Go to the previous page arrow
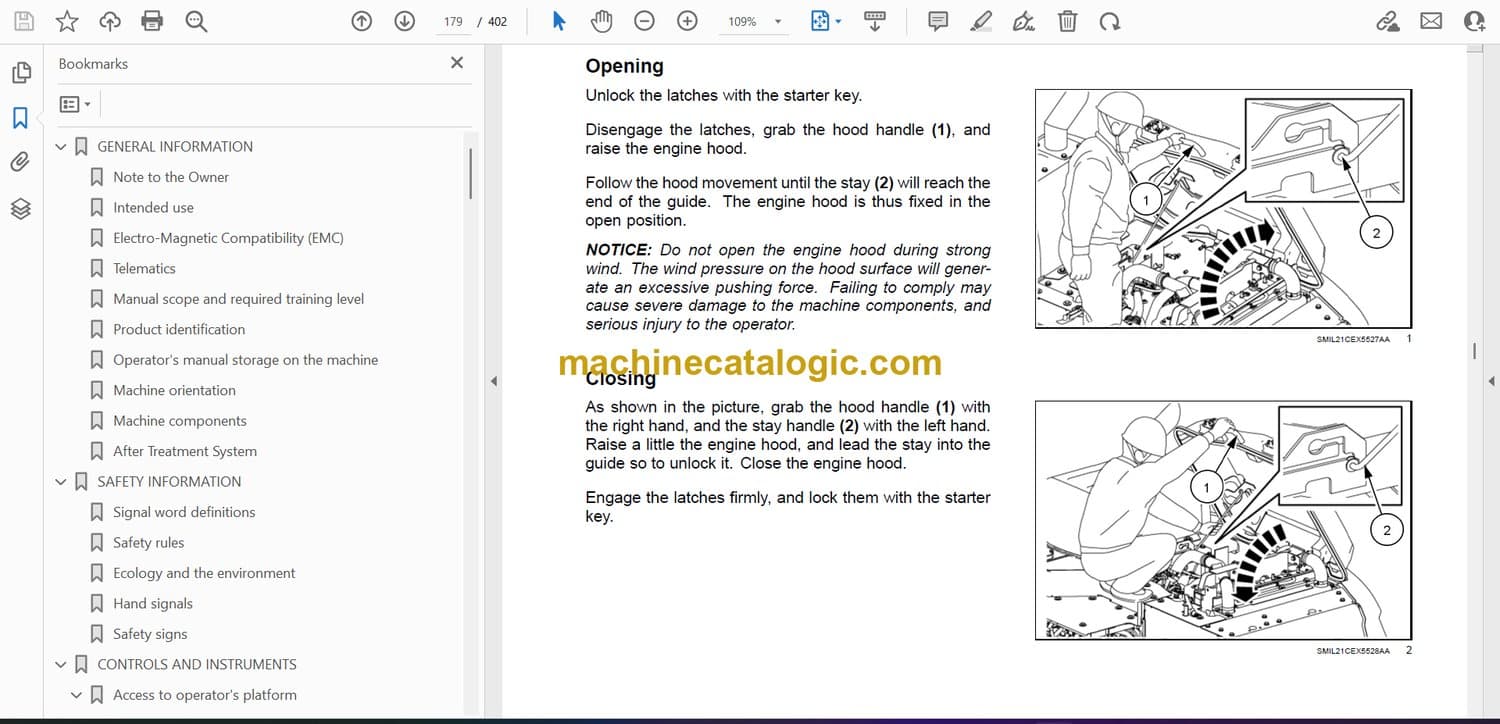The width and height of the screenshot is (1500, 724). pyautogui.click(x=362, y=21)
